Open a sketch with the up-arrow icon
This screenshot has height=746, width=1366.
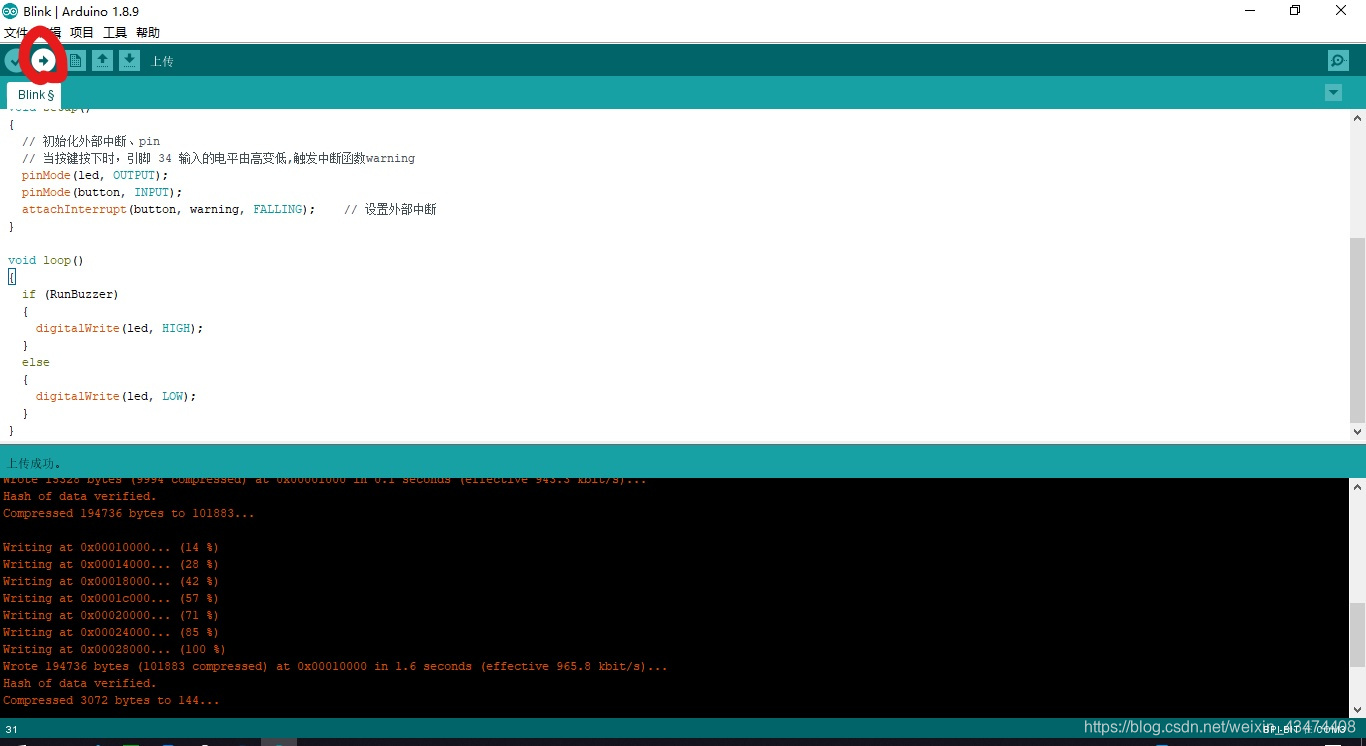(x=102, y=61)
